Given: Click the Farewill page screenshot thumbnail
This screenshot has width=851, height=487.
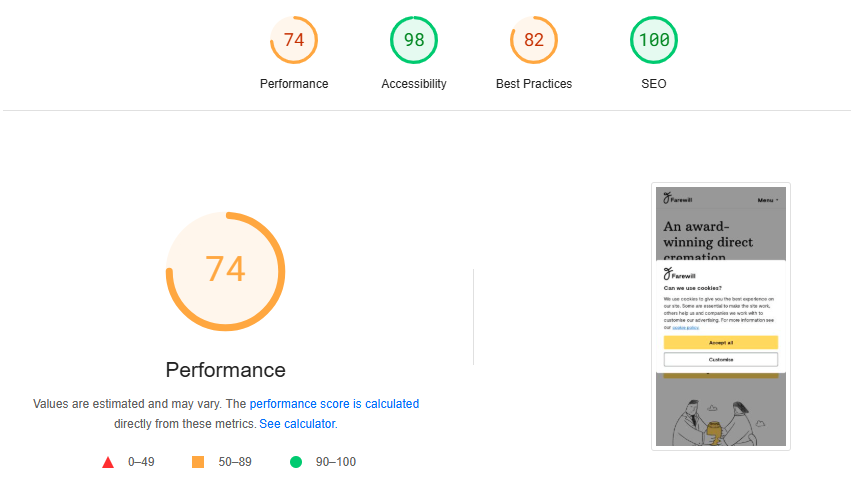Looking at the screenshot, I should (721, 317).
